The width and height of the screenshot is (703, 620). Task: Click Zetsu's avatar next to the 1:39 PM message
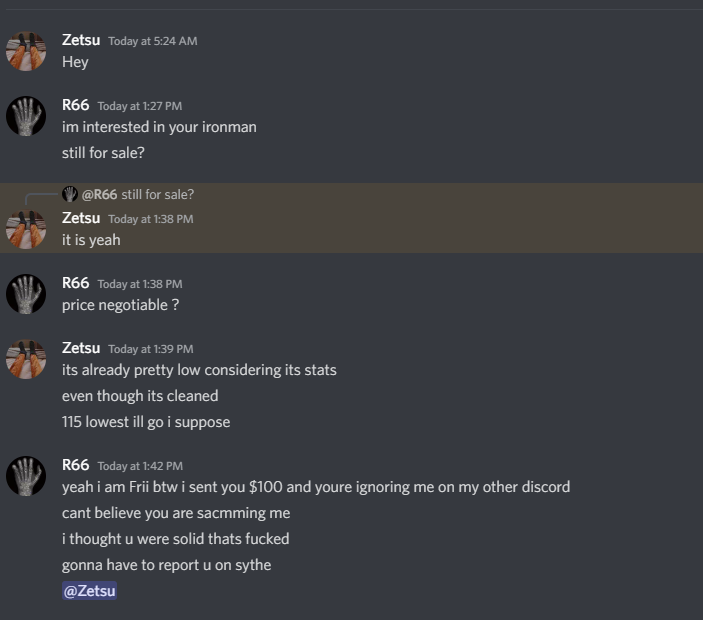[x=26, y=359]
